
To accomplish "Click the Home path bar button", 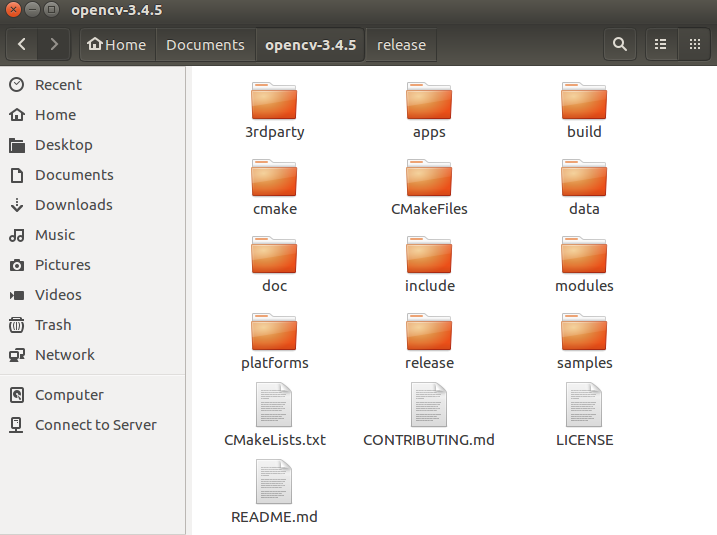I will pyautogui.click(x=118, y=44).
